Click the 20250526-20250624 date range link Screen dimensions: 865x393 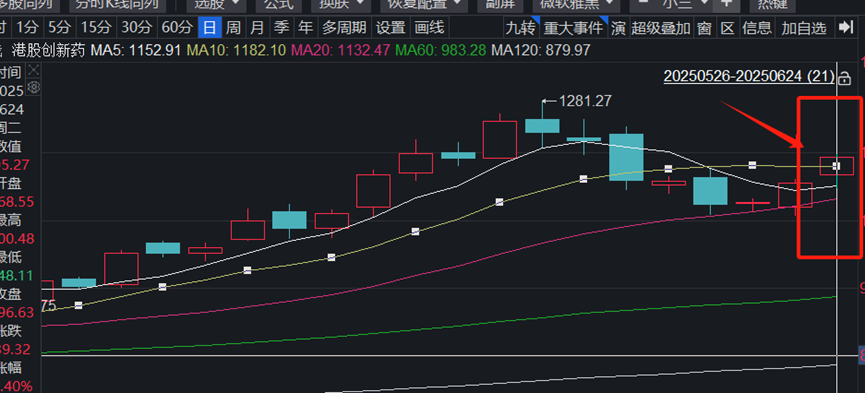pos(749,76)
